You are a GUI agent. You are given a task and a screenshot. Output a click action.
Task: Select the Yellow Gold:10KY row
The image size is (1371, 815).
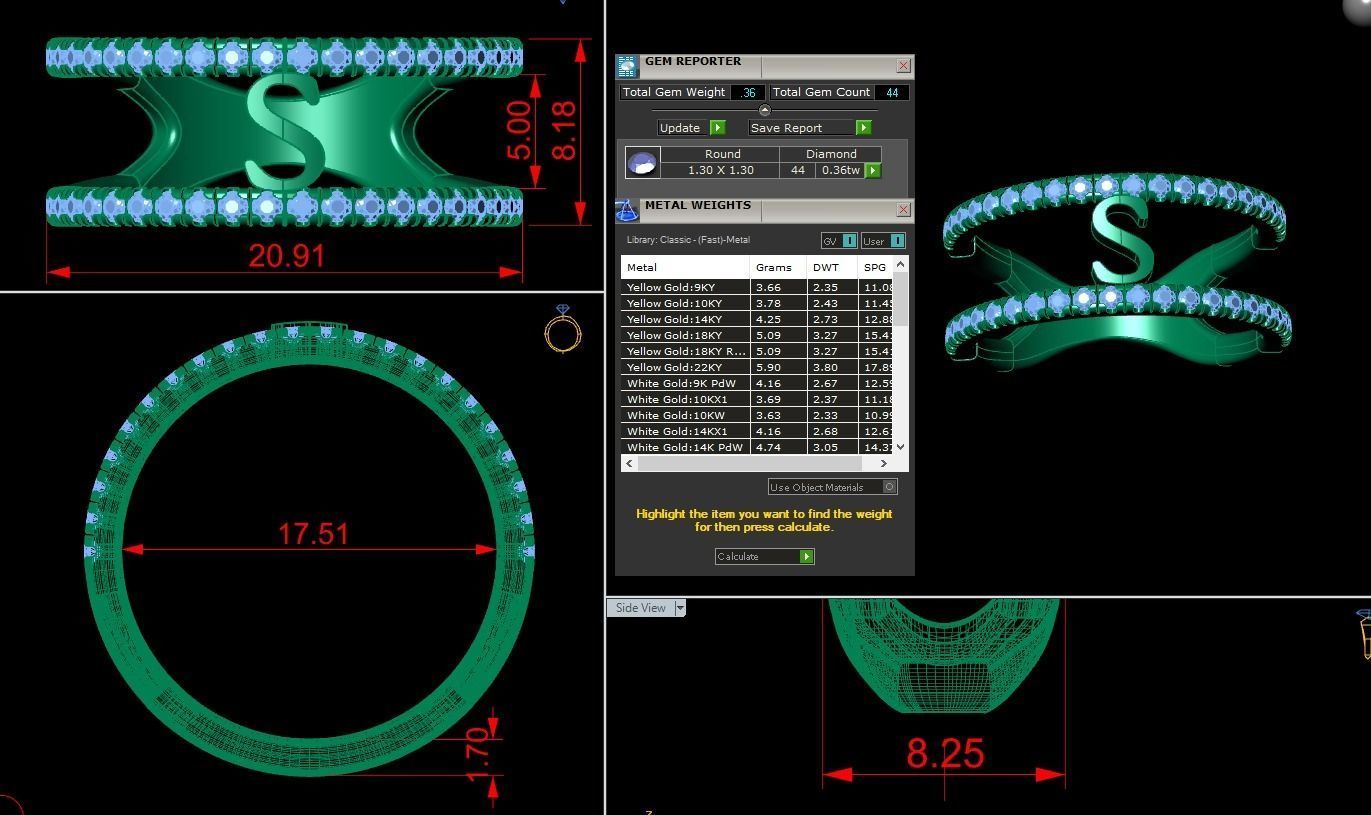point(757,303)
